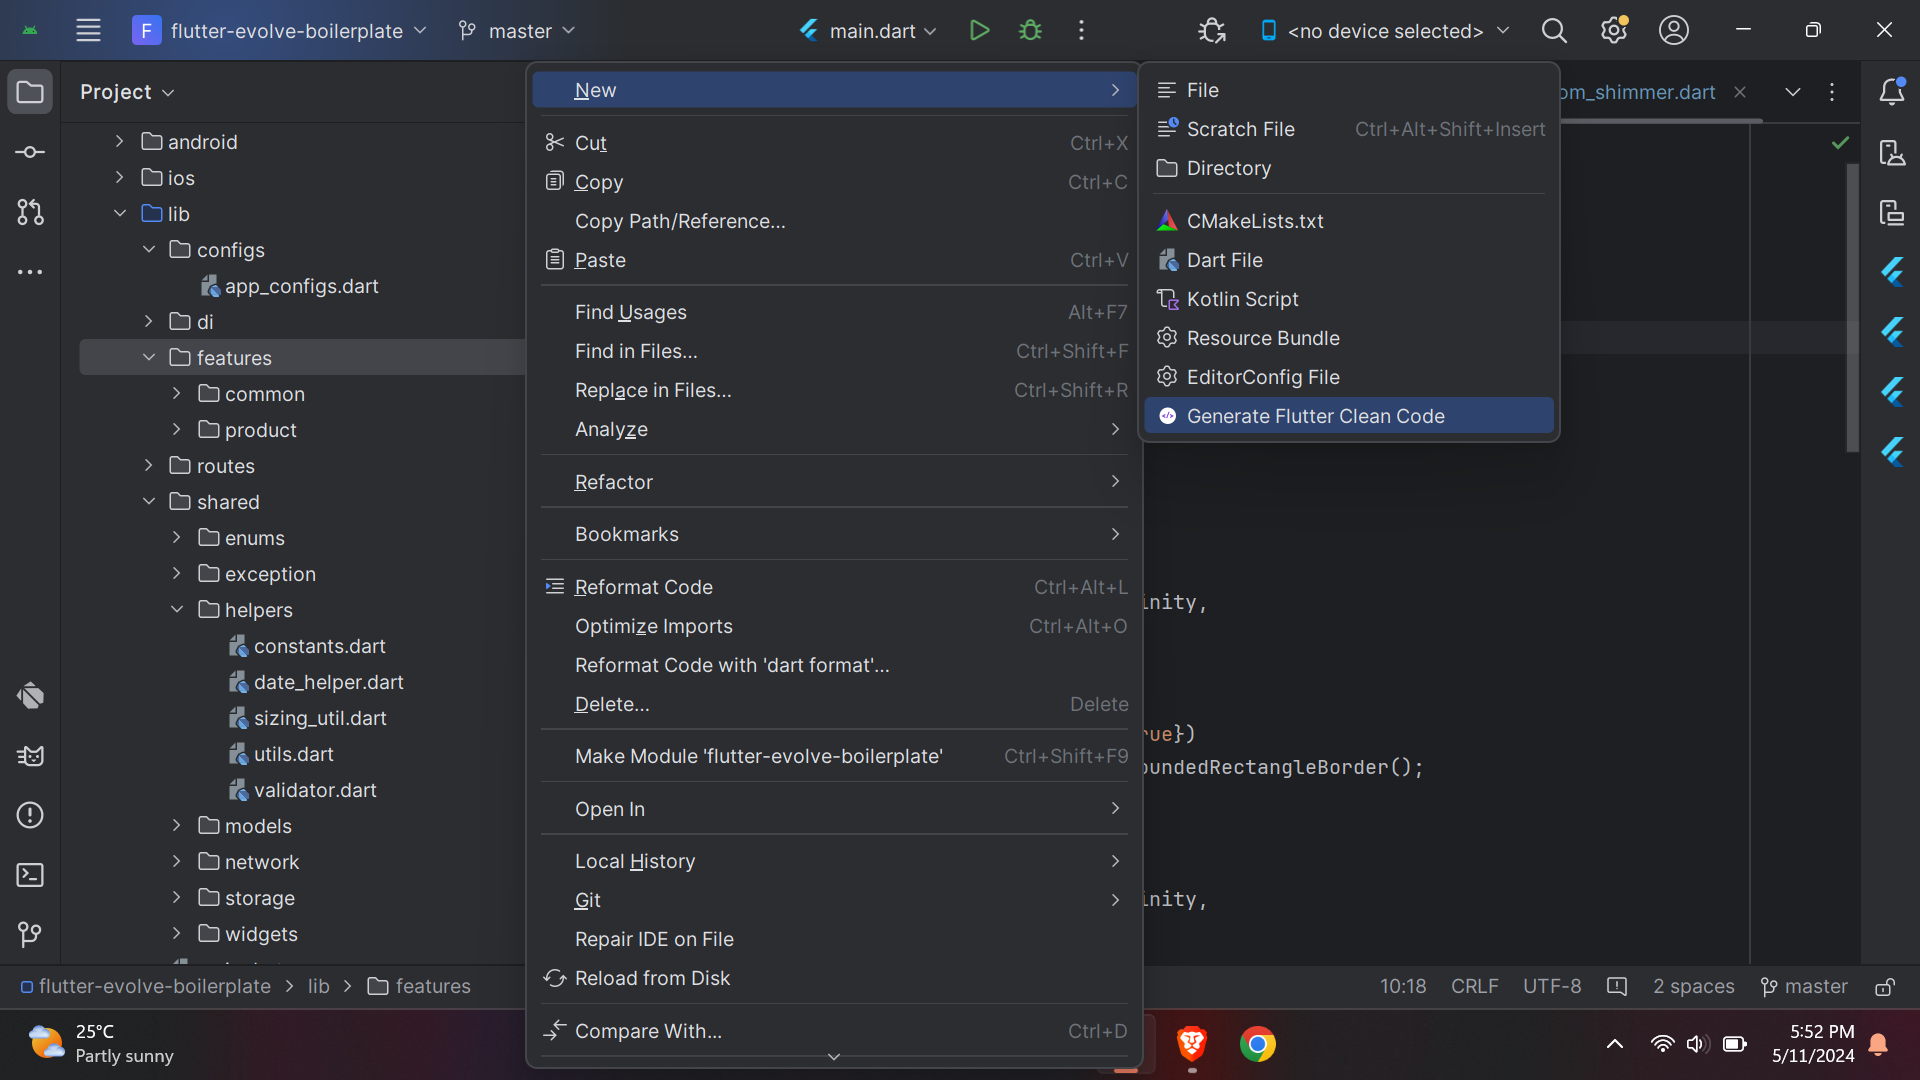Viewport: 1920px width, 1080px height.
Task: Click Search Everywhere magnifier icon
Action: click(1553, 30)
